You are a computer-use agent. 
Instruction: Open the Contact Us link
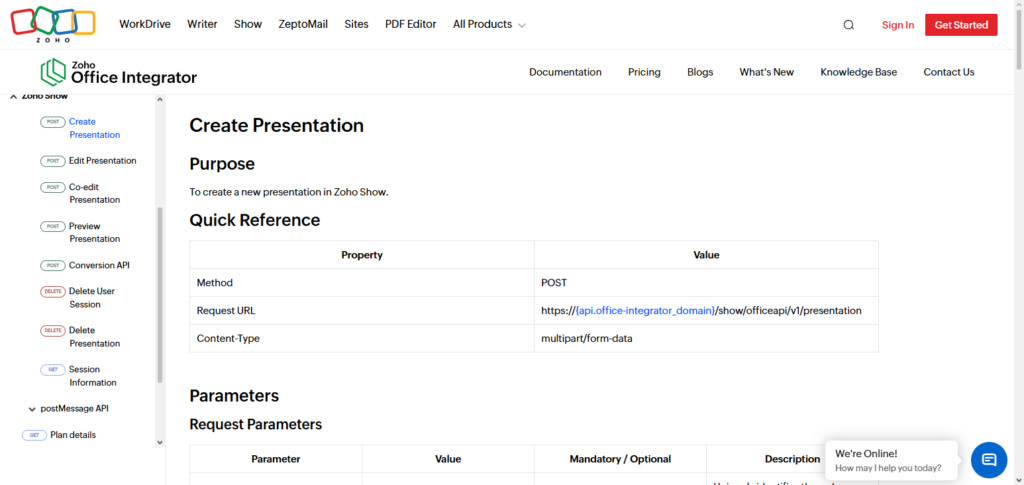(x=949, y=72)
